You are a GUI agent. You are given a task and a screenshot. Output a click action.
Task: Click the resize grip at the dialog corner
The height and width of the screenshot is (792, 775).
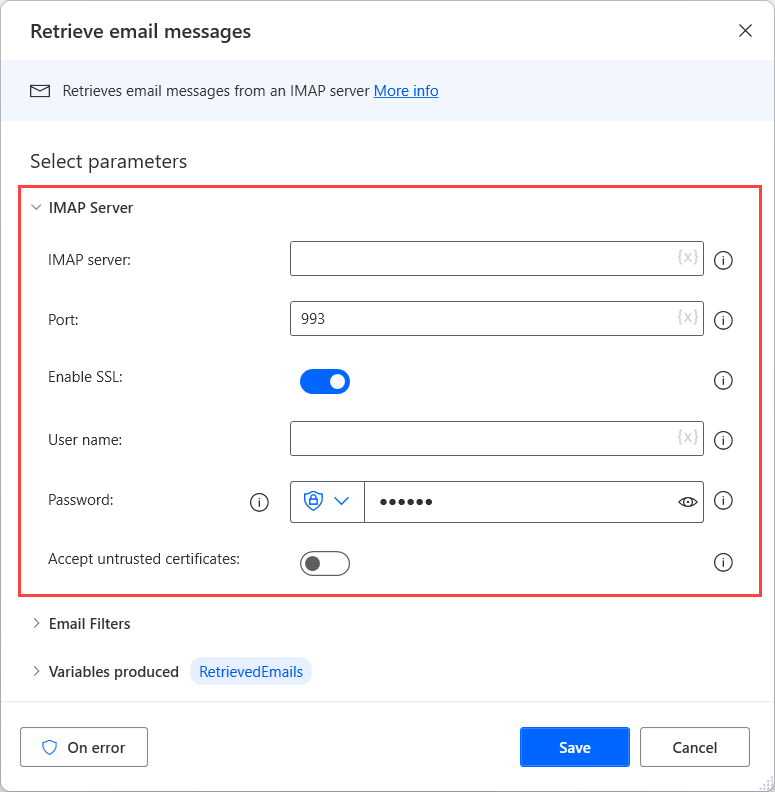pos(767,784)
